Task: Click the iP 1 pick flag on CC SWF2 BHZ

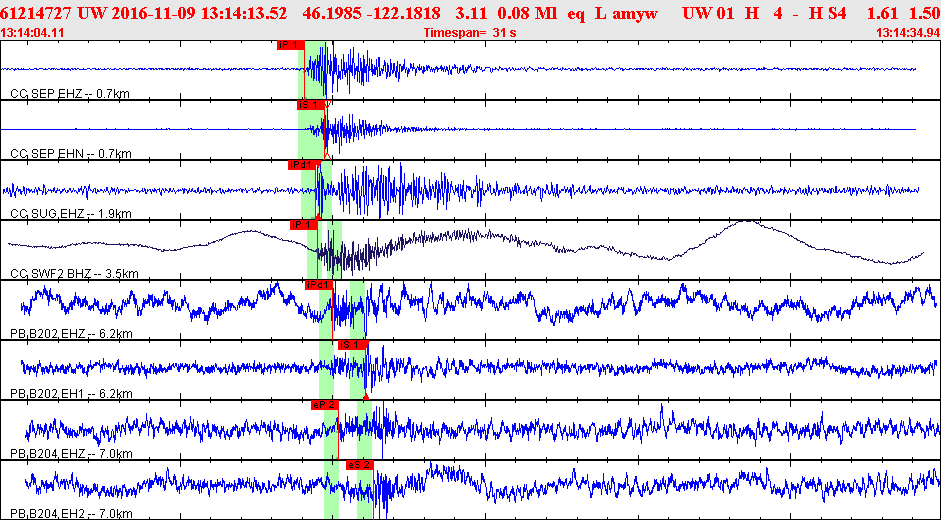Action: [x=303, y=225]
